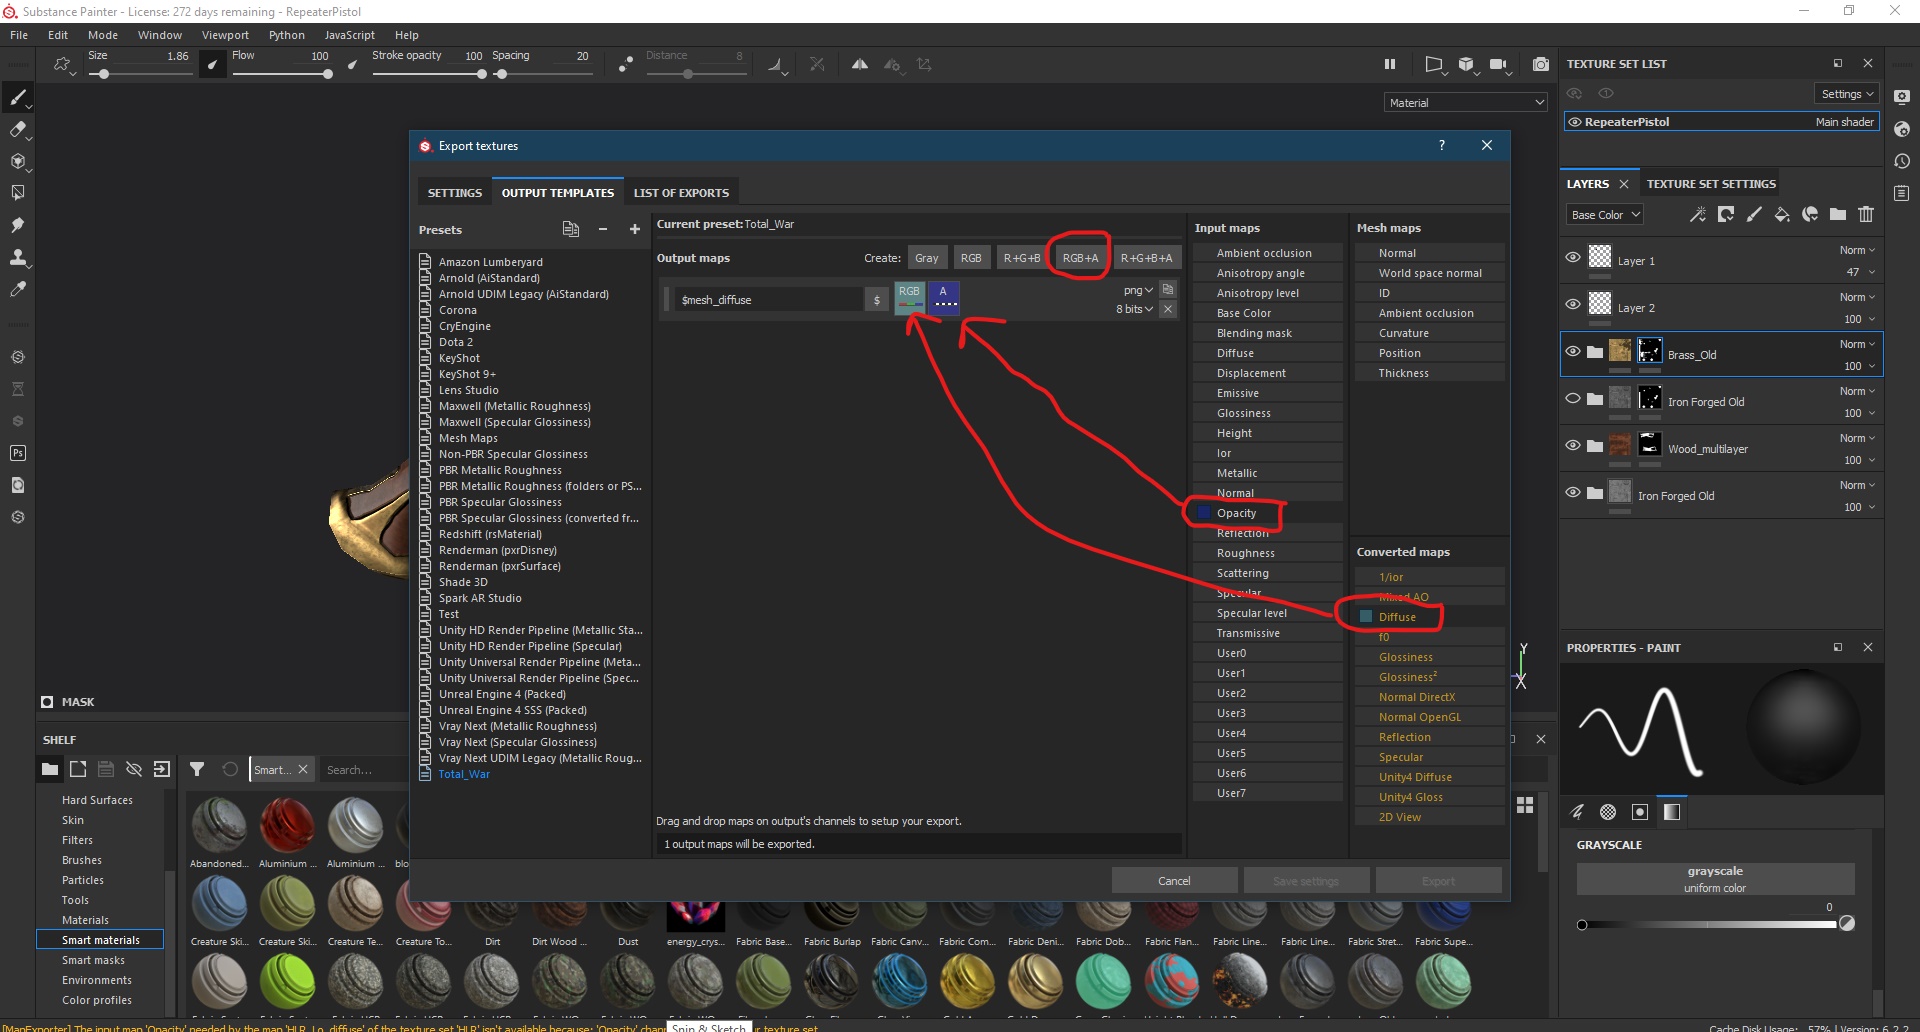This screenshot has width=1920, height=1032.
Task: Toggle the alpha button in Properties
Action: coord(1608,812)
